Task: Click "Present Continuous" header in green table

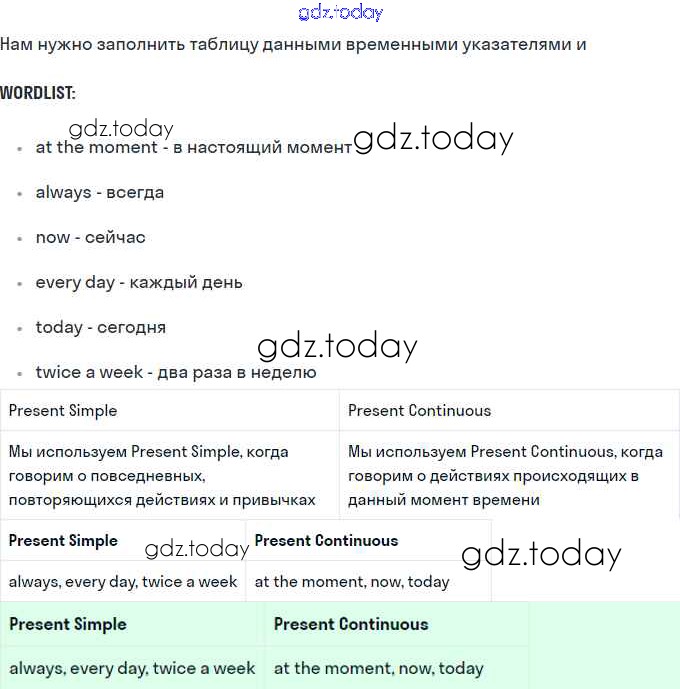Action: [351, 624]
